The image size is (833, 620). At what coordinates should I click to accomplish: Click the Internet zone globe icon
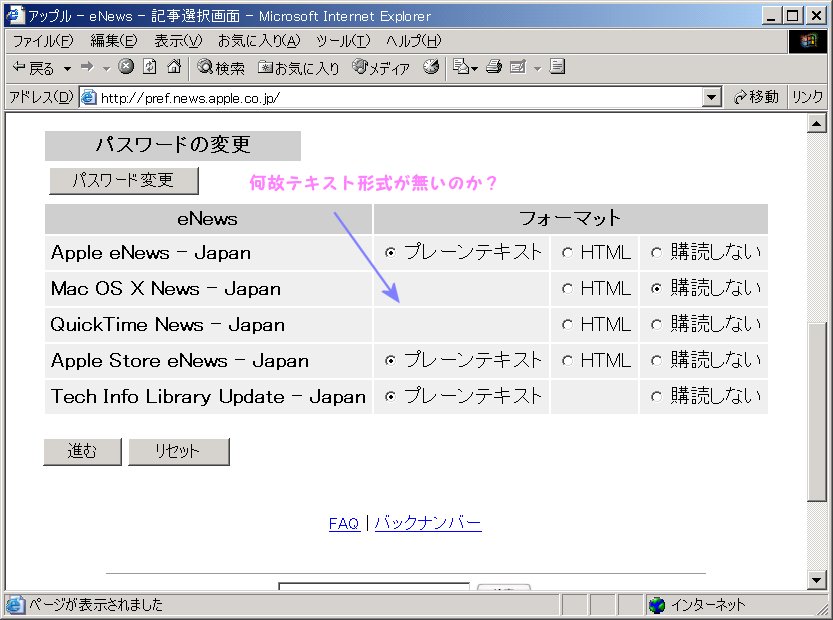(x=657, y=605)
